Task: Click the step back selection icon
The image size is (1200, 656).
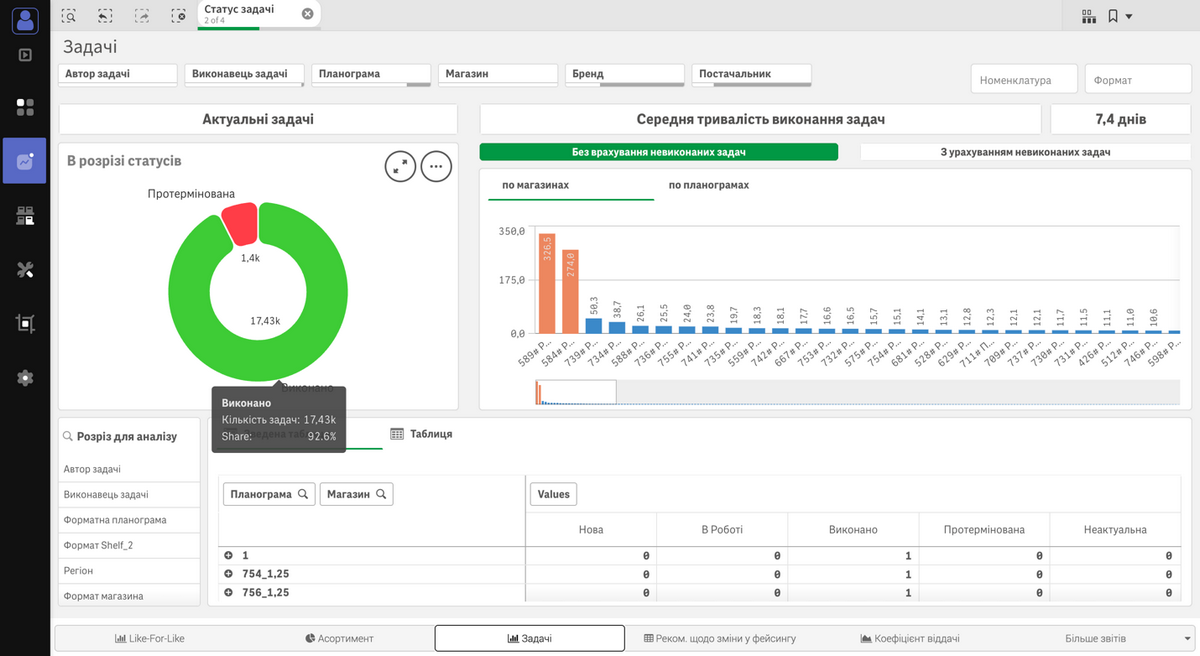Action: (105, 16)
